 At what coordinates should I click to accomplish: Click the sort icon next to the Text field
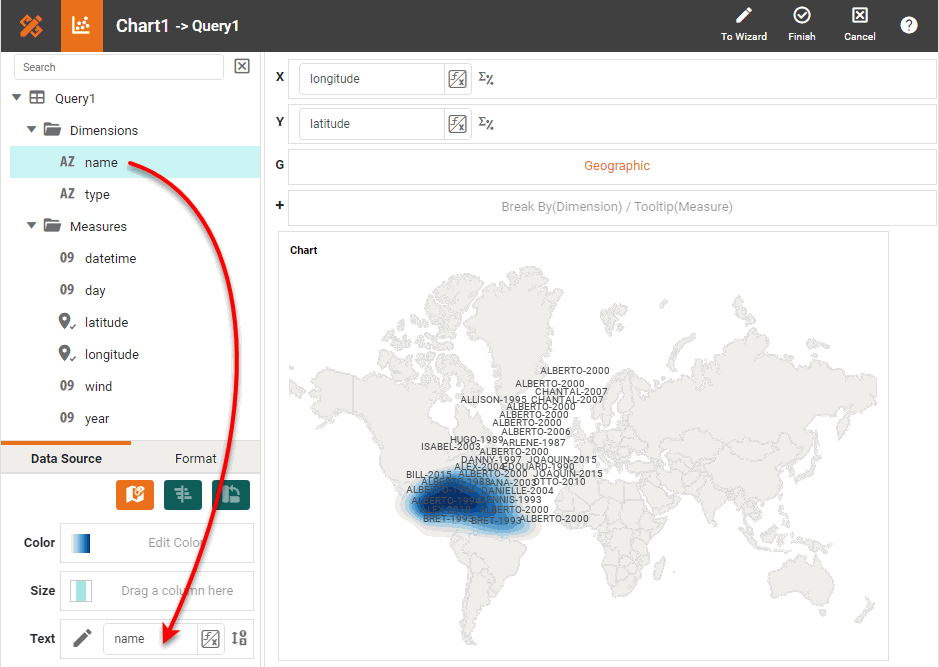point(239,638)
